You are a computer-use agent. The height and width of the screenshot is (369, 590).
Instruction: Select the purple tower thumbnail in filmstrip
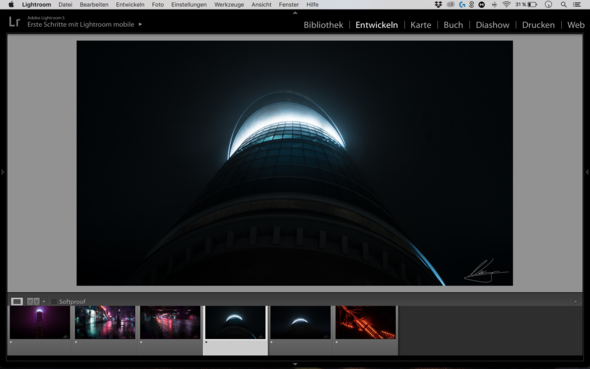[40, 322]
